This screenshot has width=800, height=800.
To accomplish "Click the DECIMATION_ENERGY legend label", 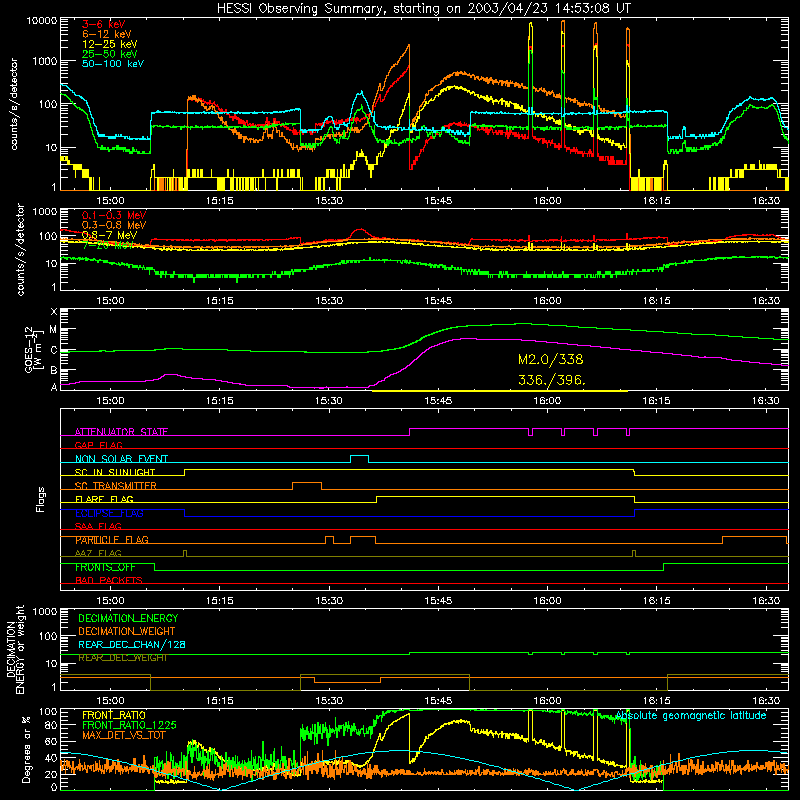I will coord(128,618).
